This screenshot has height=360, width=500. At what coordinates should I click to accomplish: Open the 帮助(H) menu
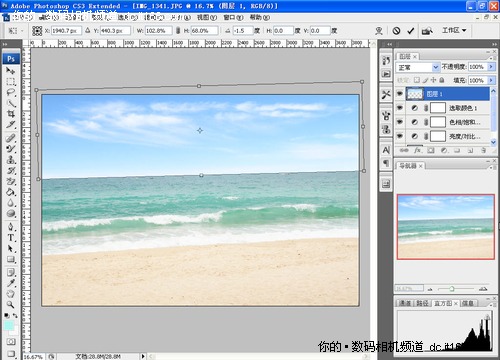(260, 17)
